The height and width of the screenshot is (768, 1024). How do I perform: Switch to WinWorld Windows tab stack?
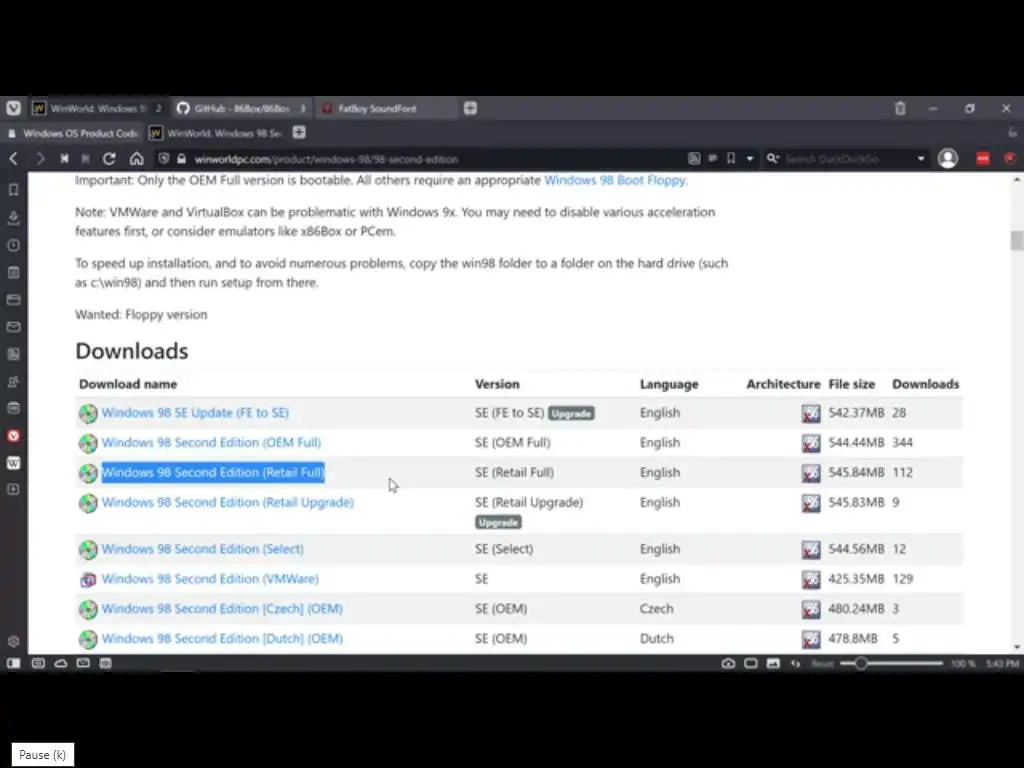(97, 108)
